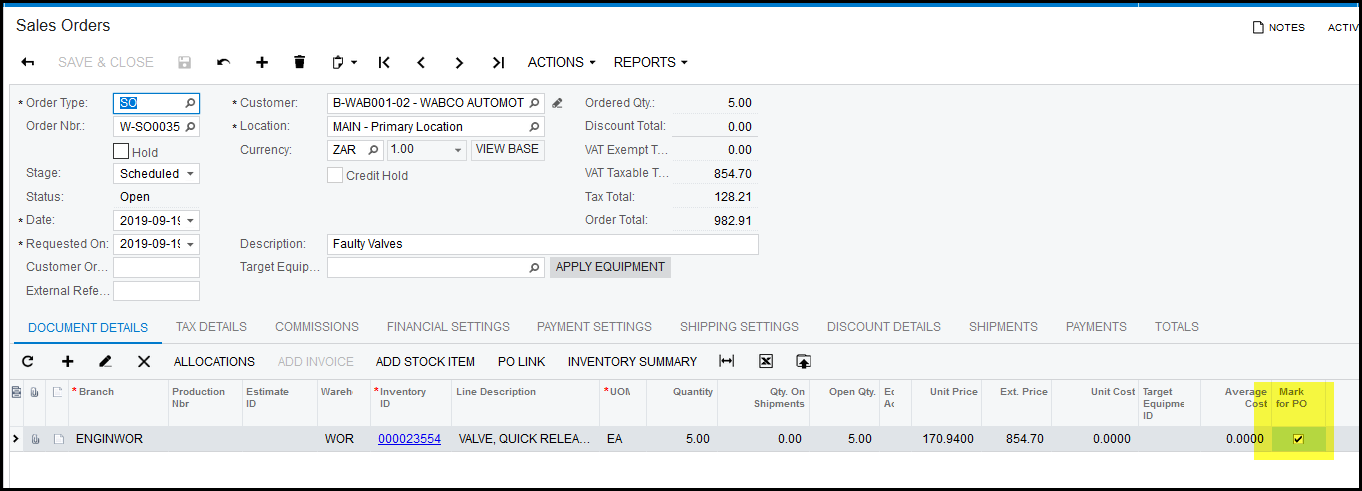
Task: Click the Fit to Screen columns icon
Action: pos(727,361)
